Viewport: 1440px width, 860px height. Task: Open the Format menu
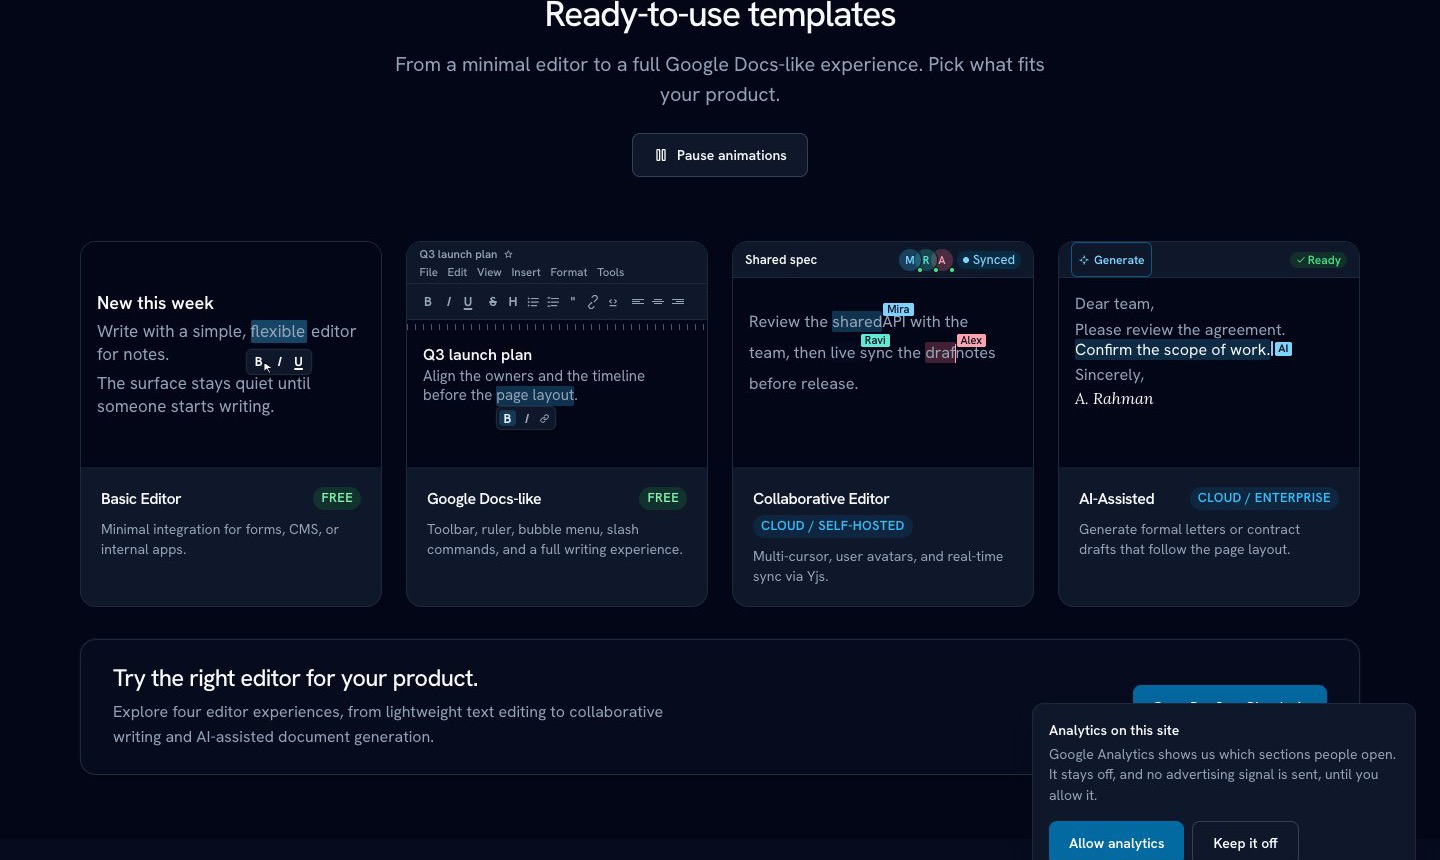pos(569,272)
